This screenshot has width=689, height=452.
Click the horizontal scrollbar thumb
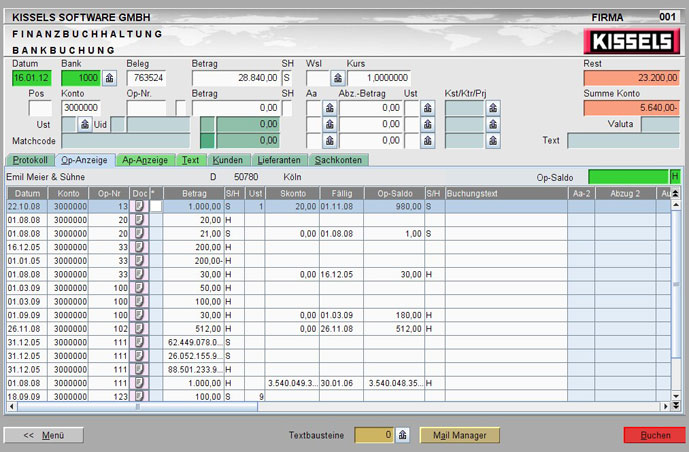click(x=138, y=407)
